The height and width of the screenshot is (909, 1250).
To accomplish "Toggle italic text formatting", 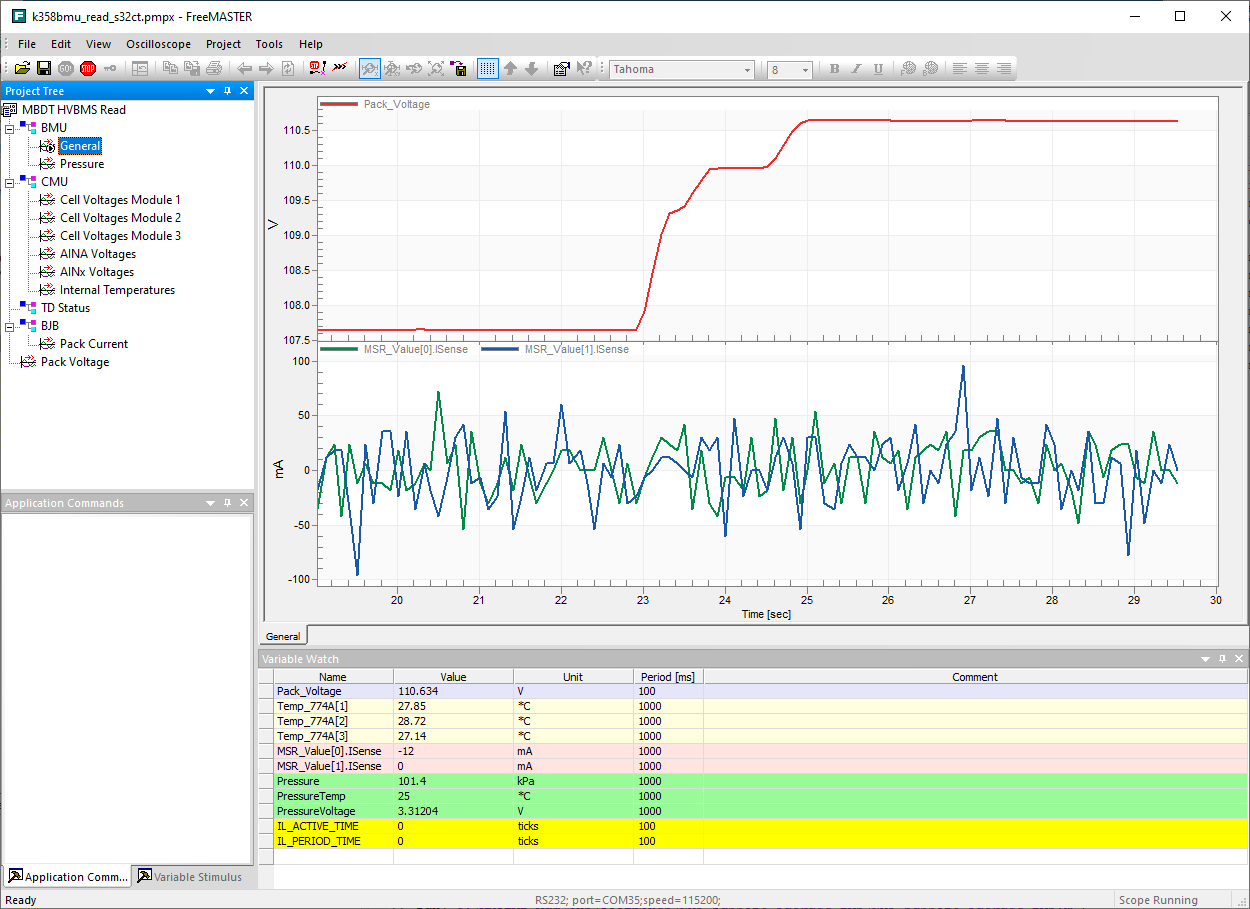I will 855,68.
